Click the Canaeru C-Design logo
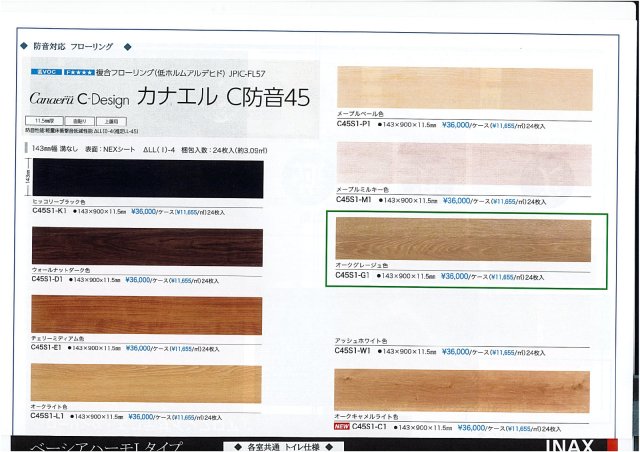Image resolution: width=640 pixels, height=452 pixels. (80, 99)
